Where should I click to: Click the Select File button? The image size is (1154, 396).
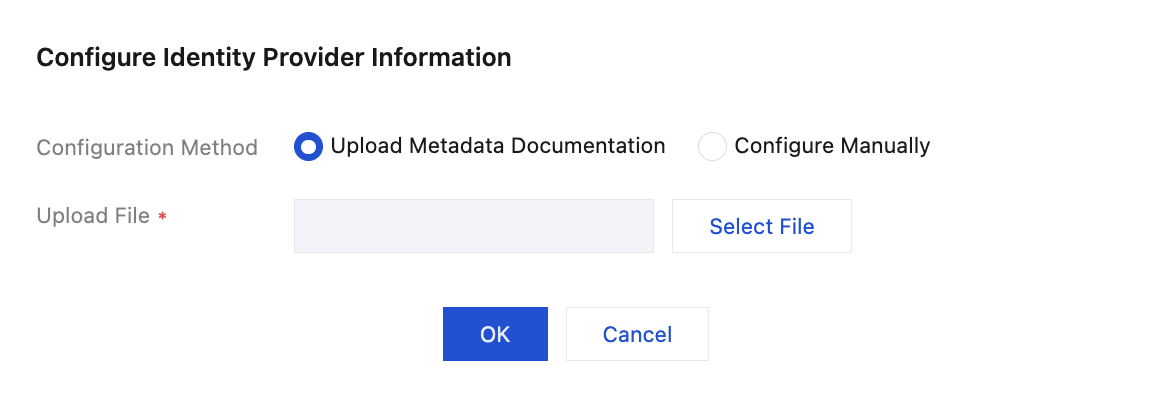pos(762,226)
